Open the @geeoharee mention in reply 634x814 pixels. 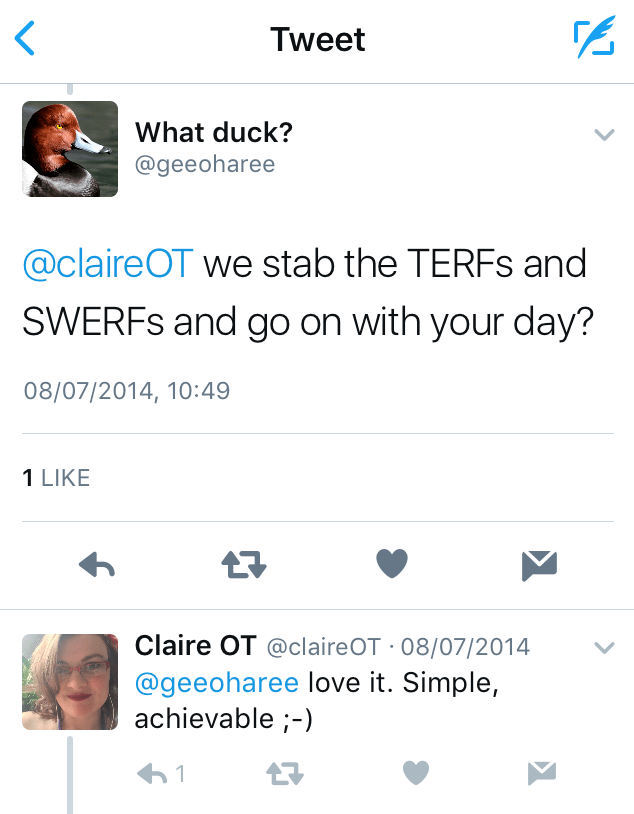[217, 683]
